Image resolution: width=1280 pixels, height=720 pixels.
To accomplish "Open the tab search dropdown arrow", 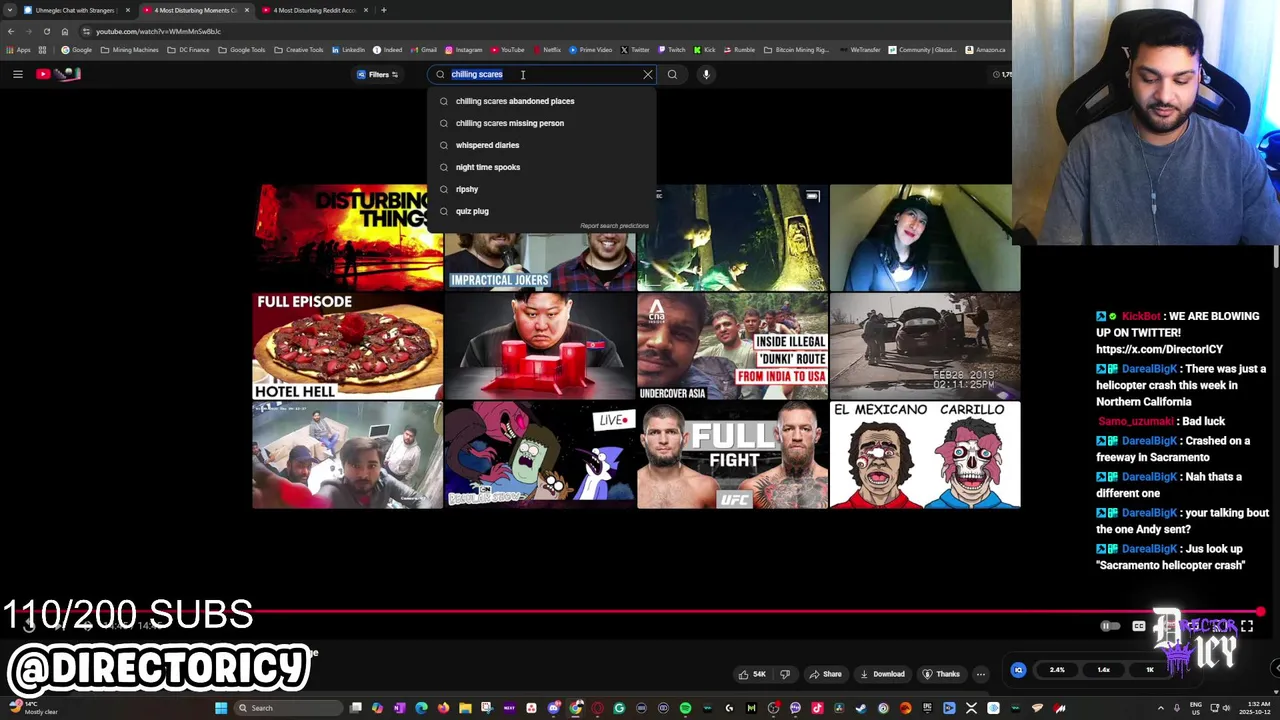I will (x=9, y=10).
